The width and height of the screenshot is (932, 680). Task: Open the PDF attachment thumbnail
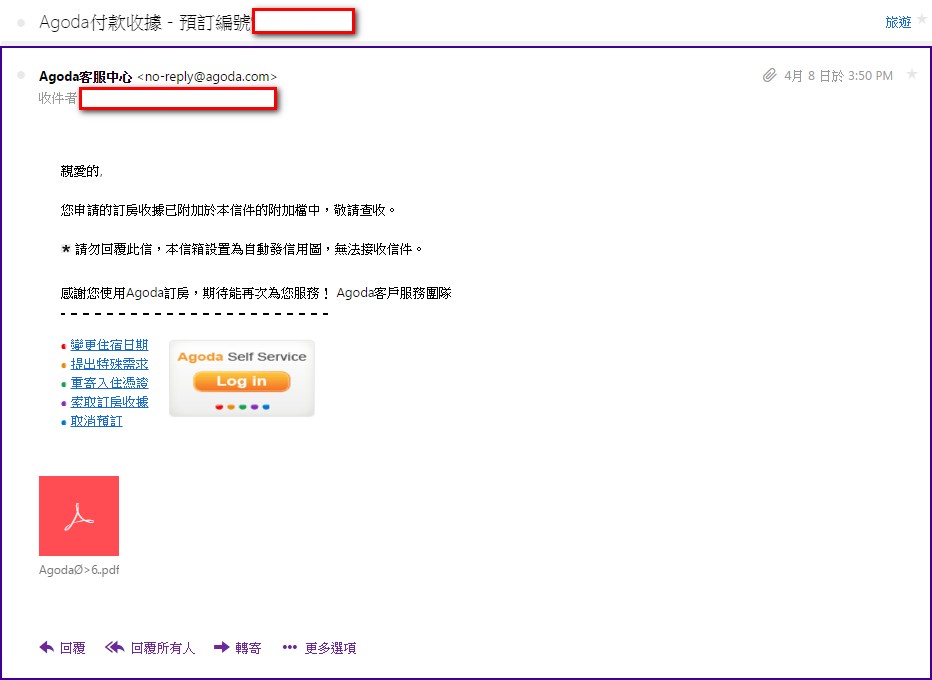coord(79,516)
